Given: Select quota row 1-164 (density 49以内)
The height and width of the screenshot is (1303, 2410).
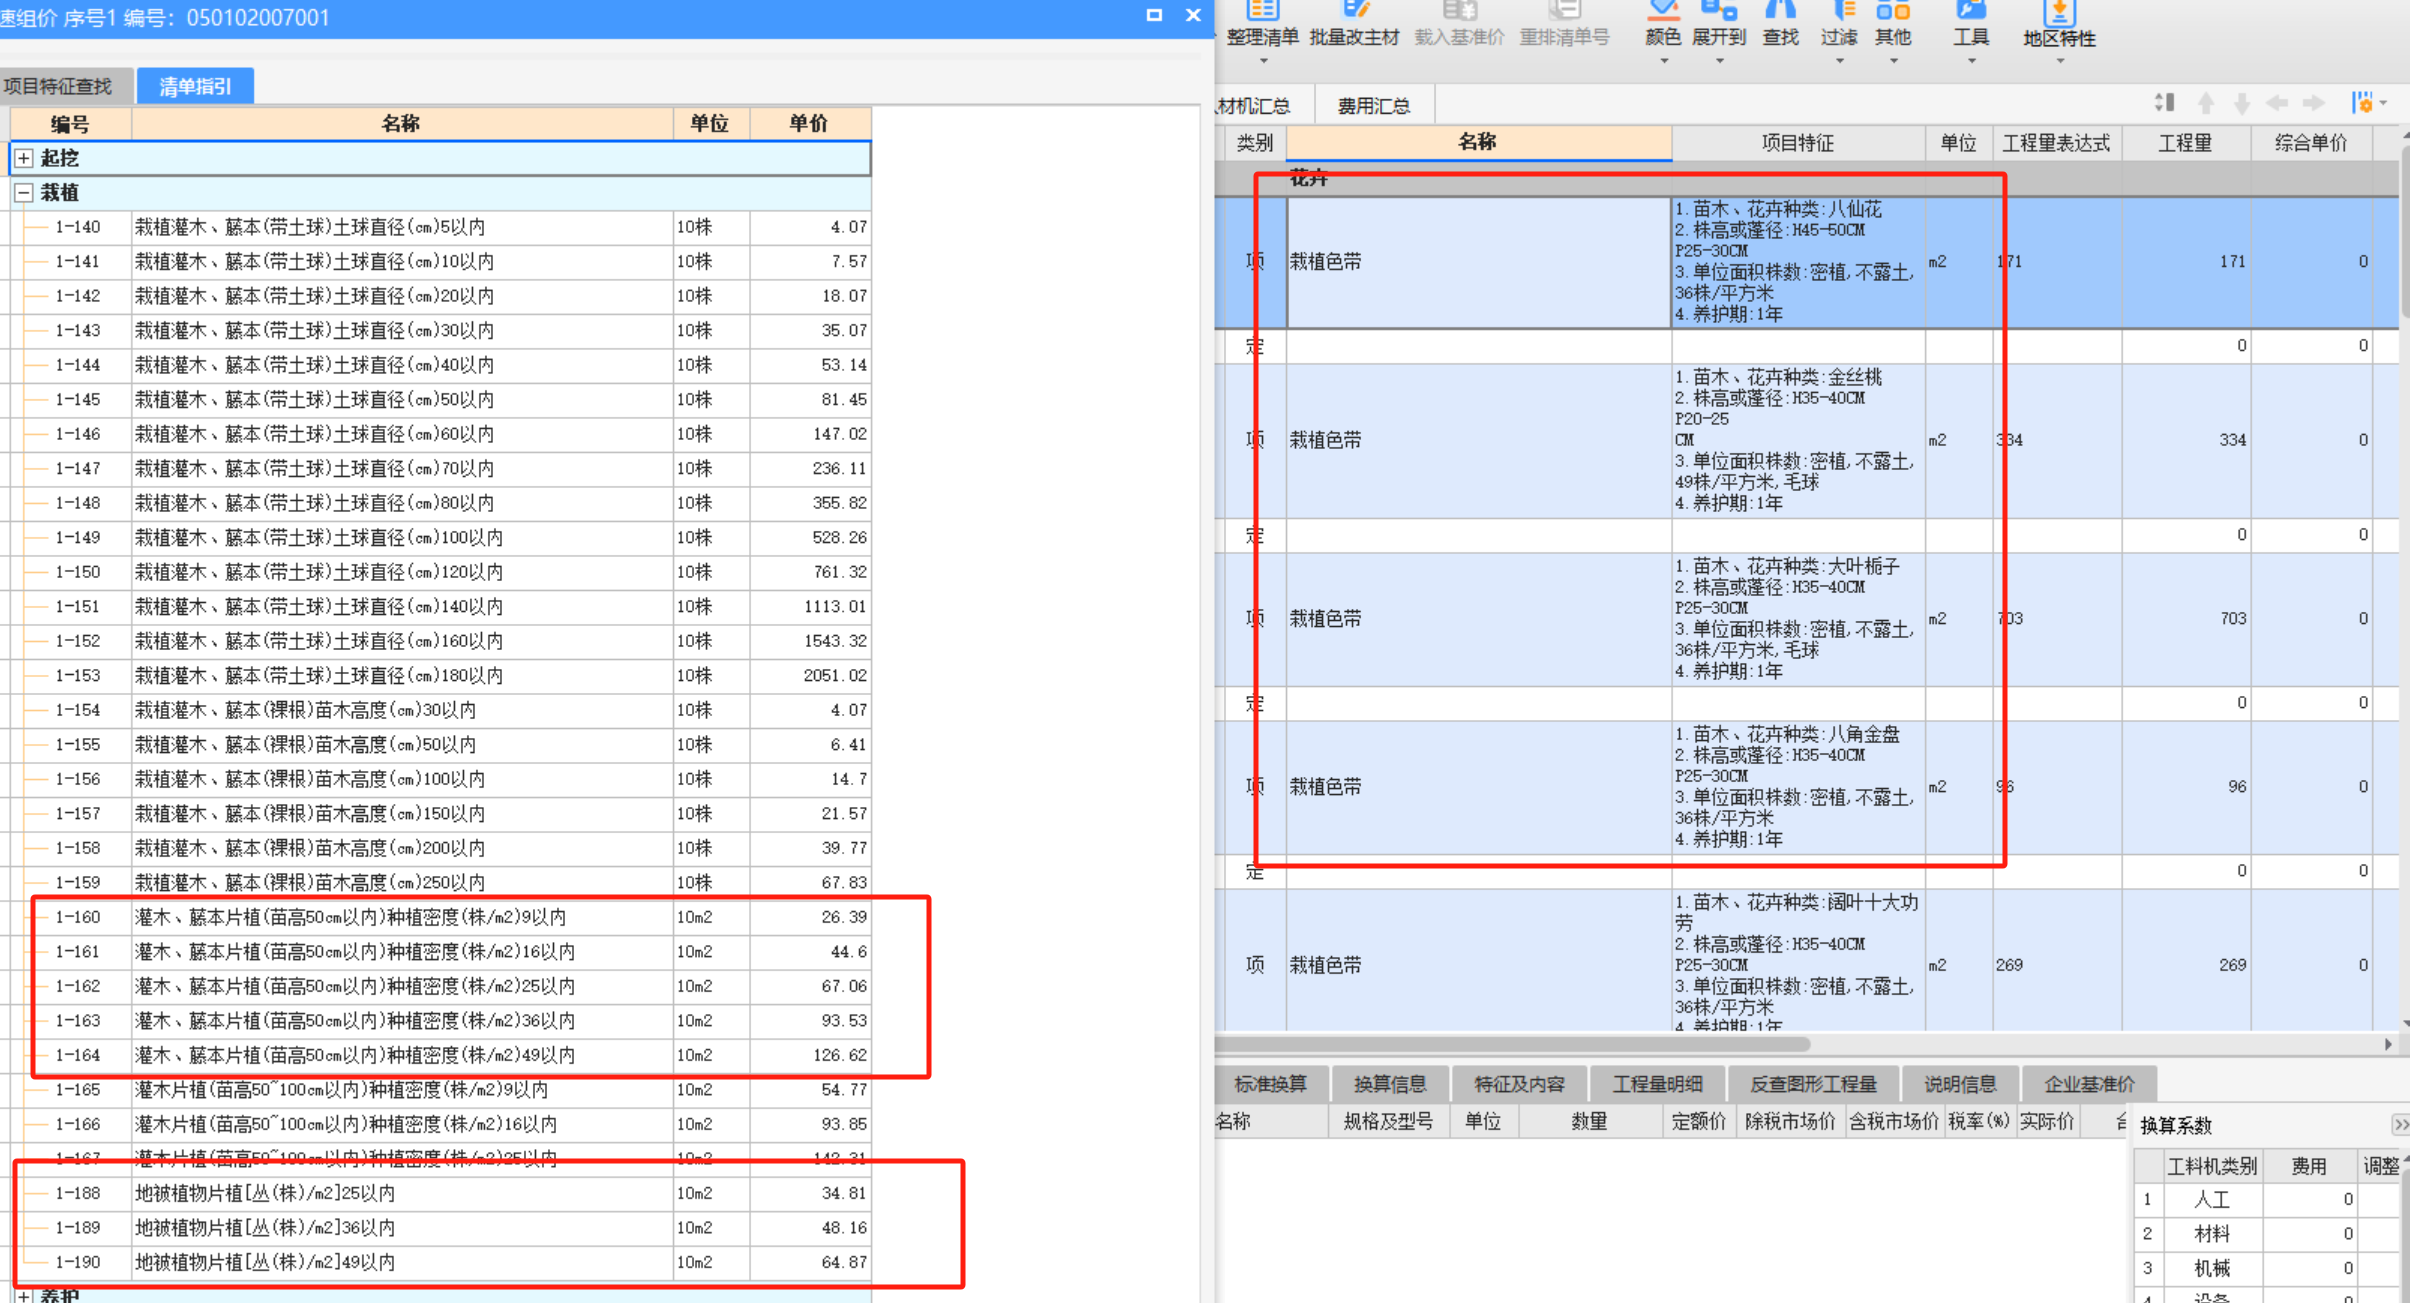Looking at the screenshot, I should (x=440, y=1055).
